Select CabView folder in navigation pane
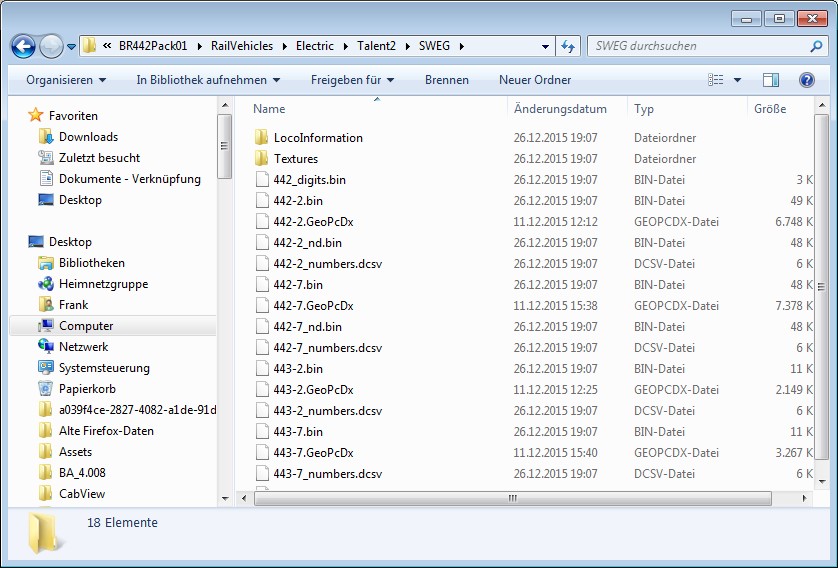Image resolution: width=838 pixels, height=568 pixels. (x=81, y=494)
